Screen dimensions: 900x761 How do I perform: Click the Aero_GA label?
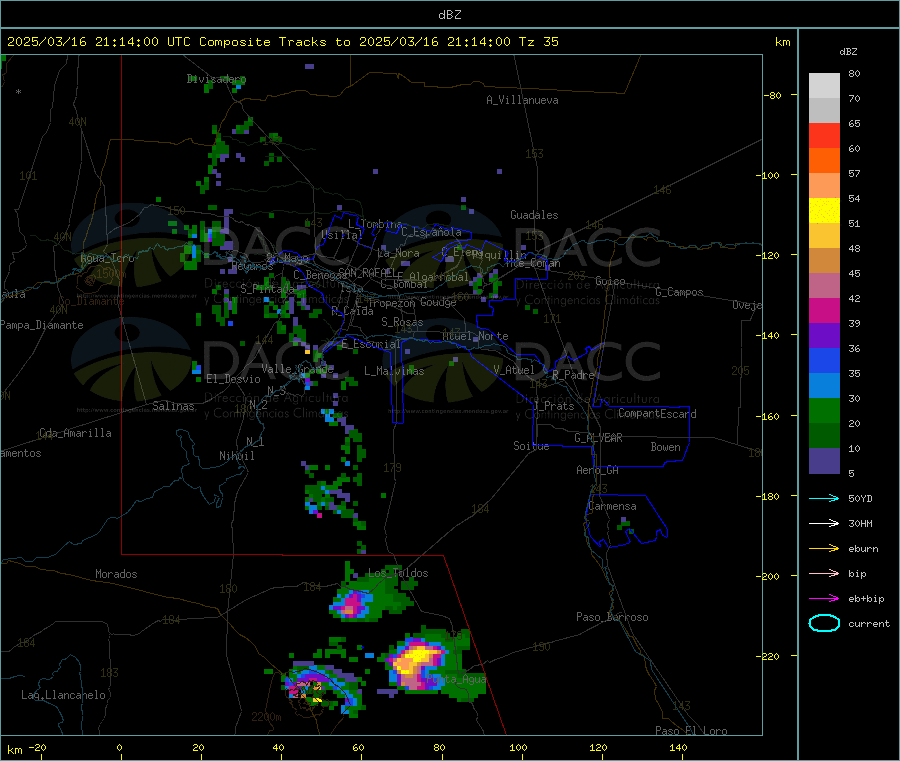598,470
